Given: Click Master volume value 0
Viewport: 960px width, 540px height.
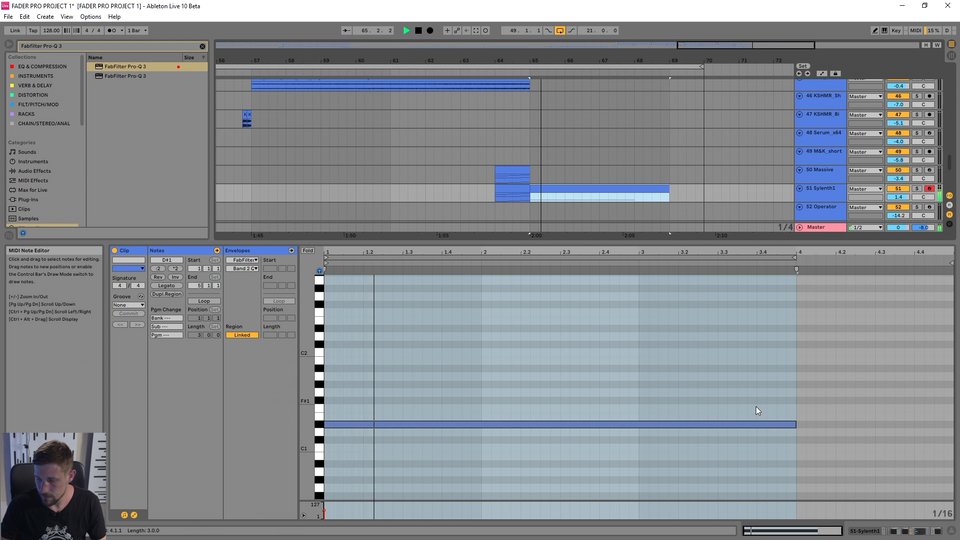Looking at the screenshot, I should tap(898, 227).
